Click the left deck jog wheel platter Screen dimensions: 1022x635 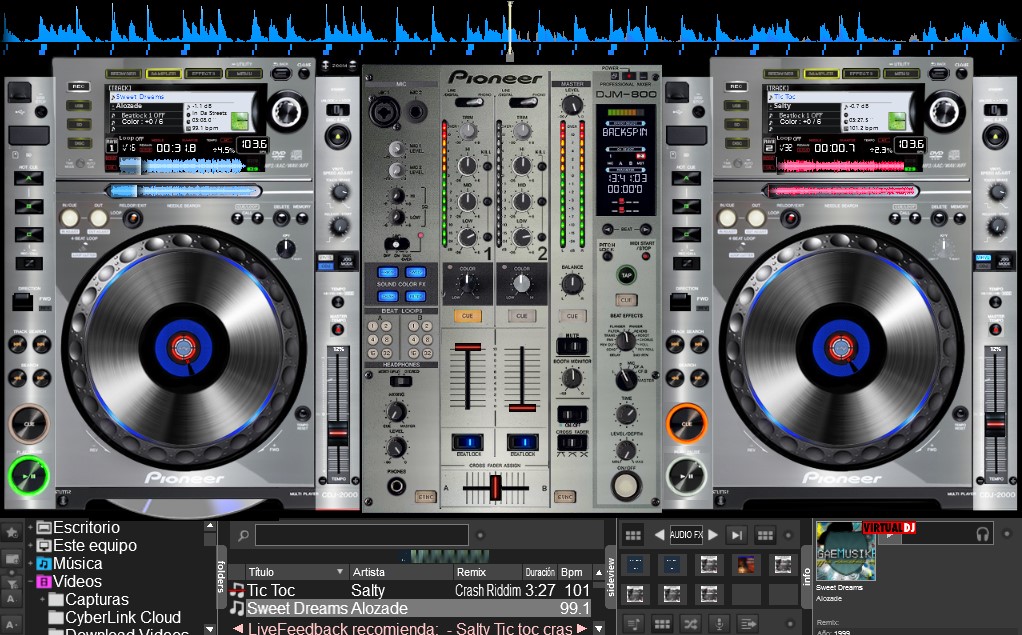tap(184, 347)
